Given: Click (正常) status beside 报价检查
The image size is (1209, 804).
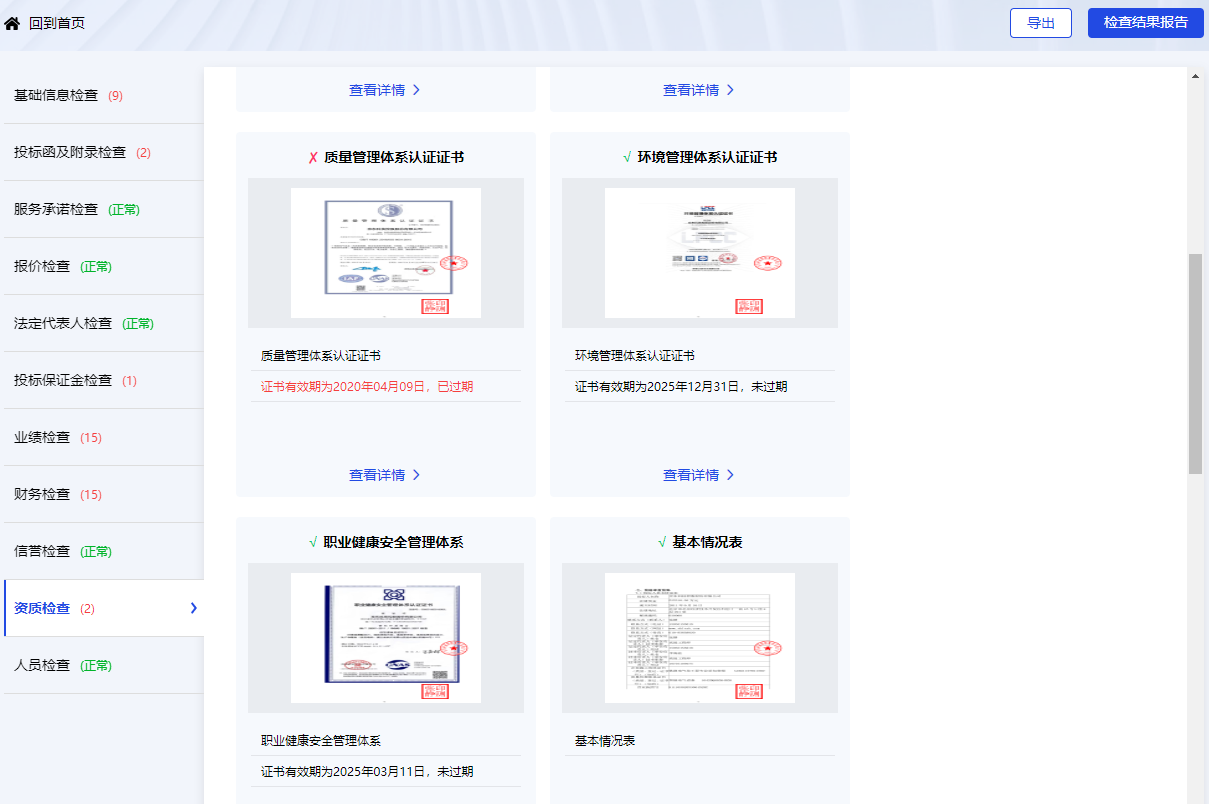Looking at the screenshot, I should [96, 267].
